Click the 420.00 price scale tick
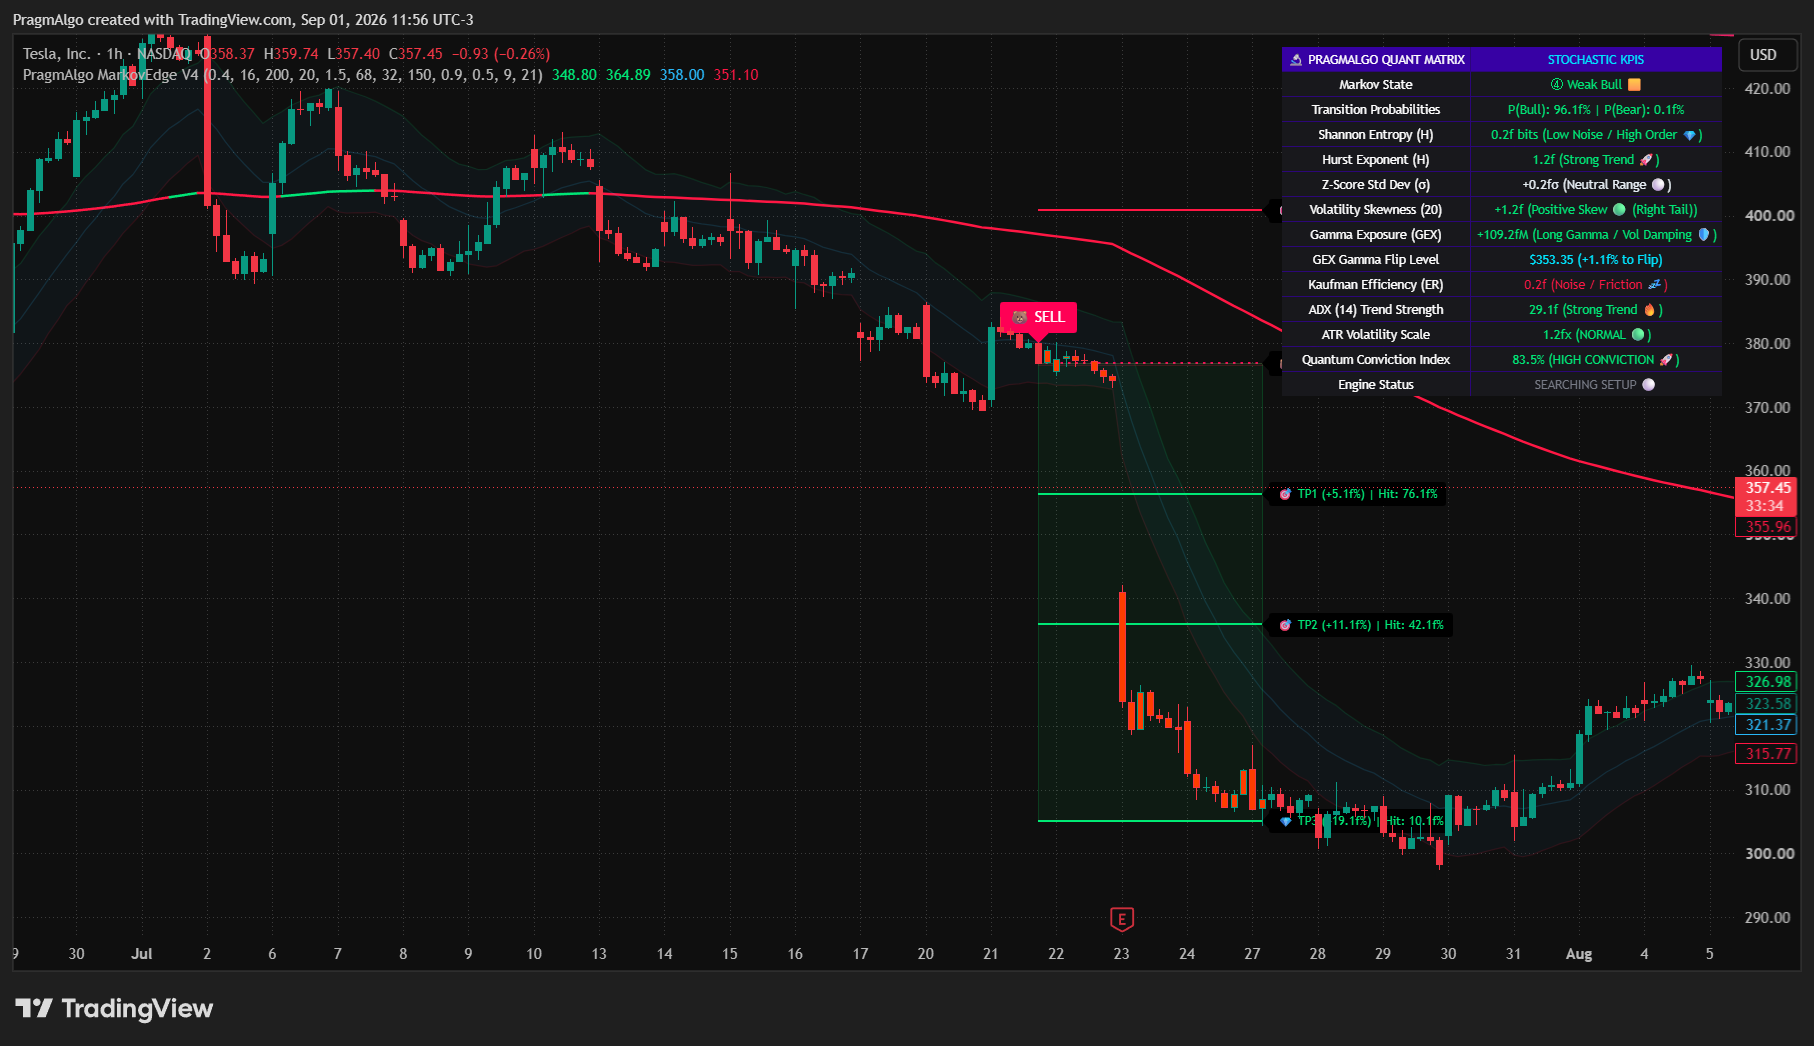 [1768, 88]
